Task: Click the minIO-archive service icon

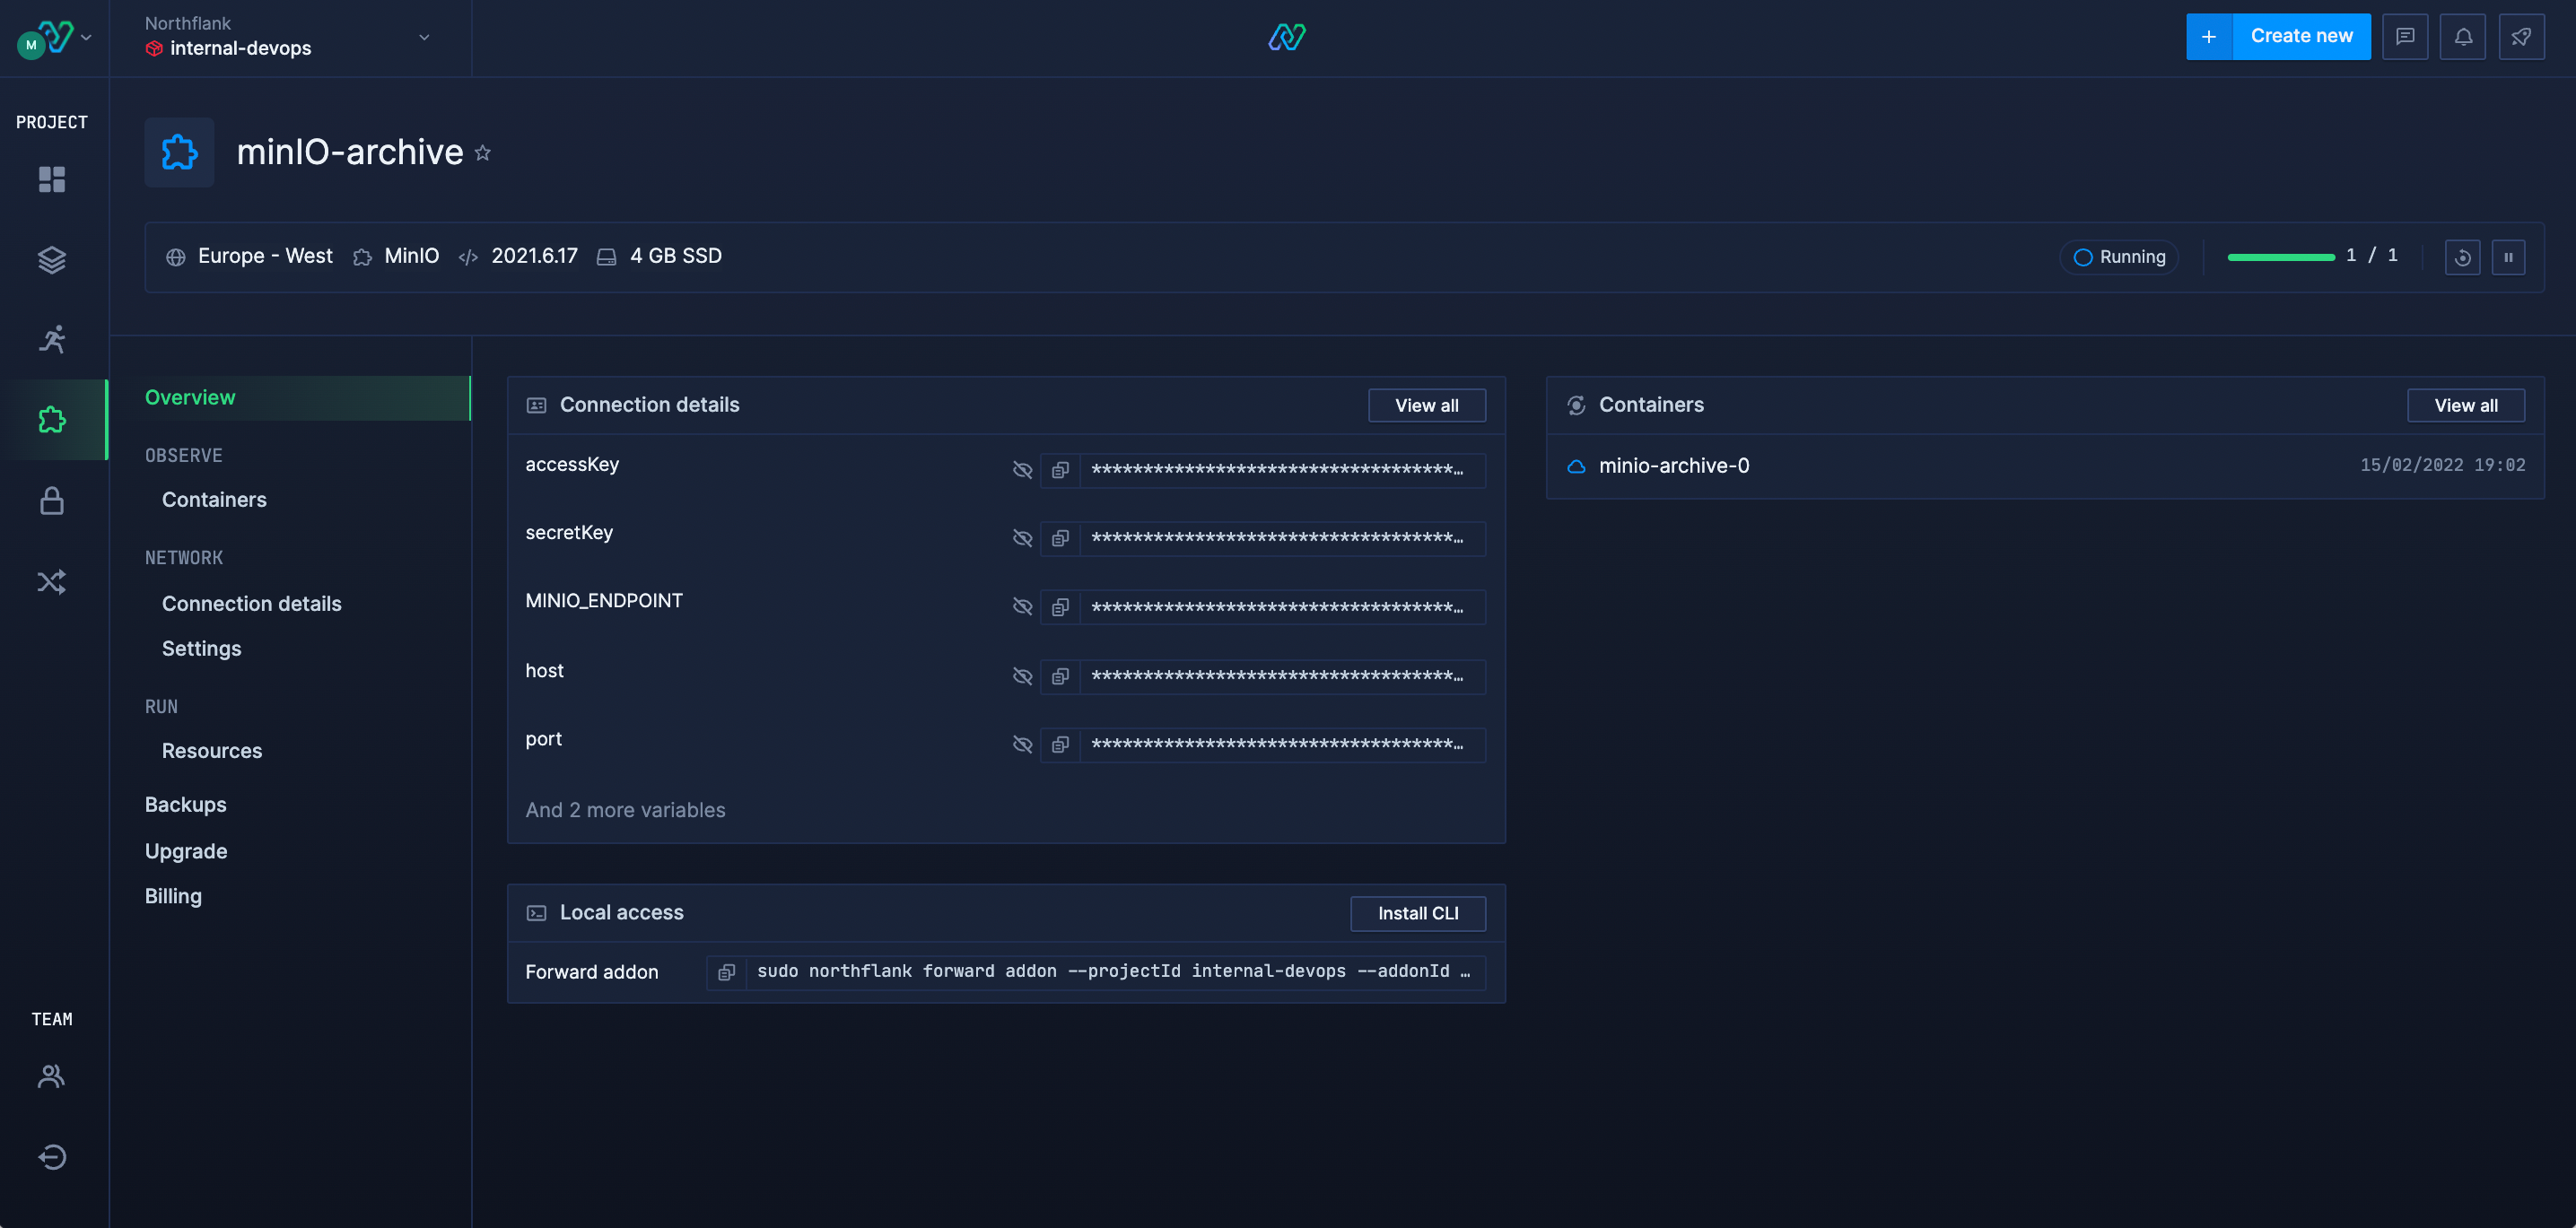Action: click(179, 151)
